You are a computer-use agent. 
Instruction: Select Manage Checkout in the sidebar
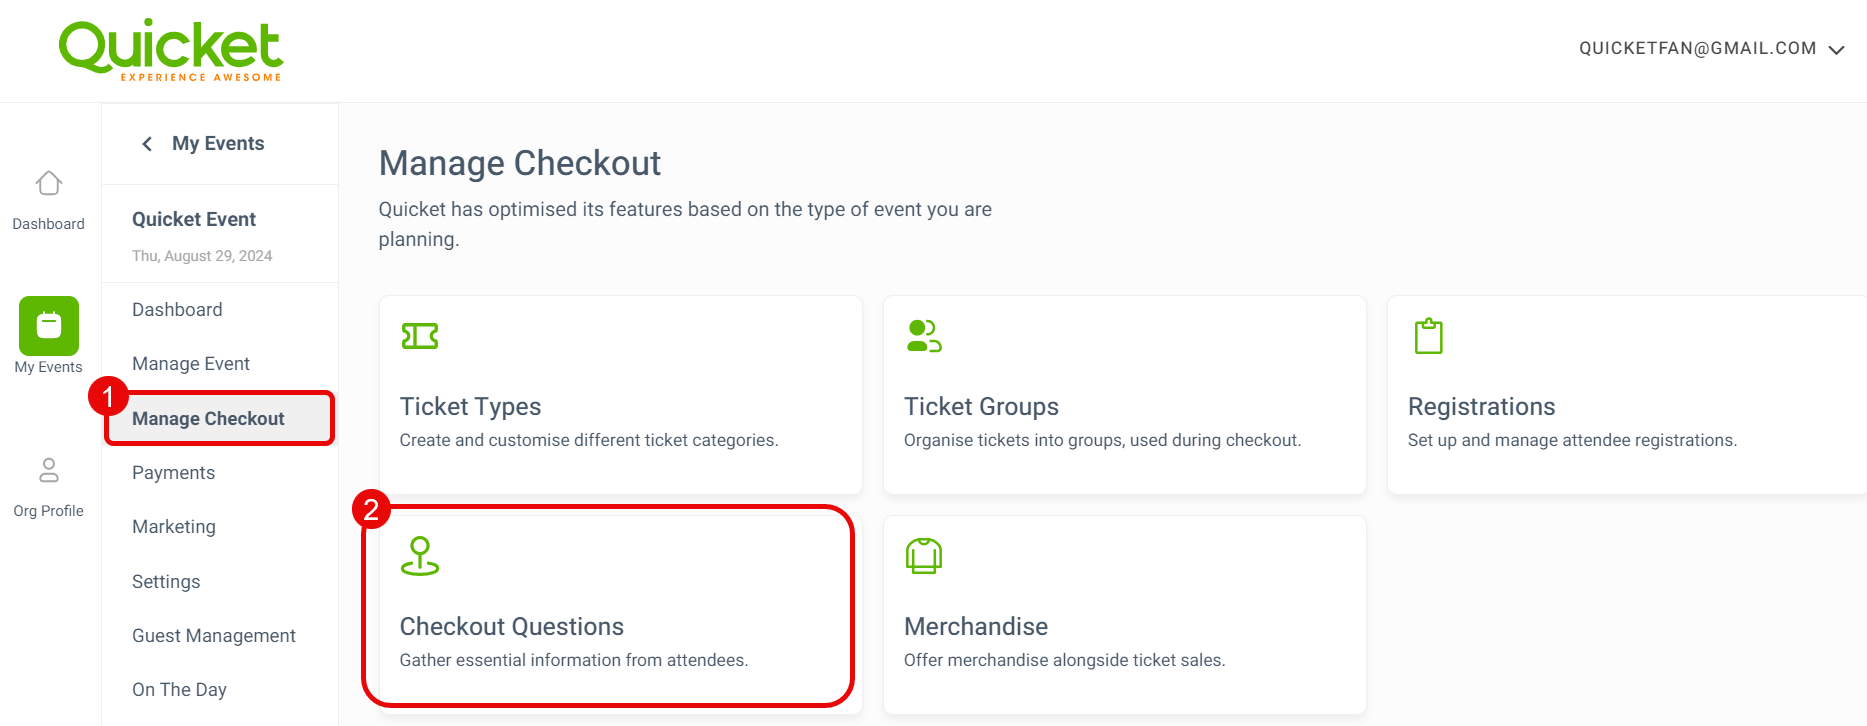click(x=208, y=419)
